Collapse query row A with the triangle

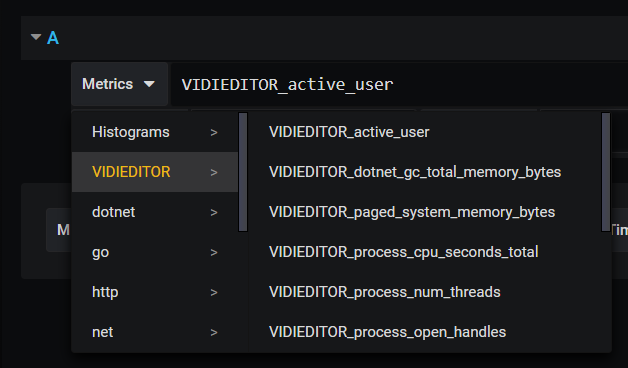[36, 37]
